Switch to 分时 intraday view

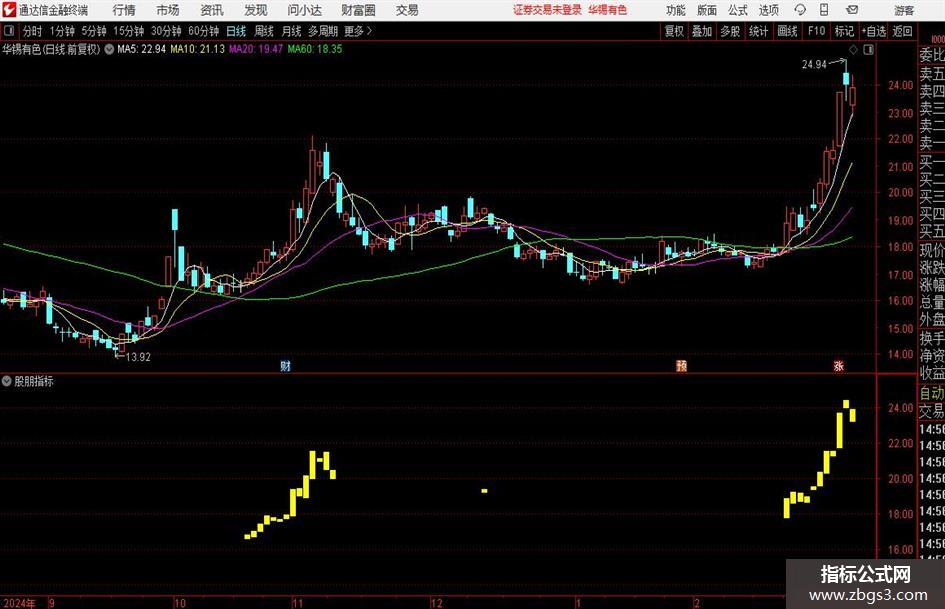(32, 31)
